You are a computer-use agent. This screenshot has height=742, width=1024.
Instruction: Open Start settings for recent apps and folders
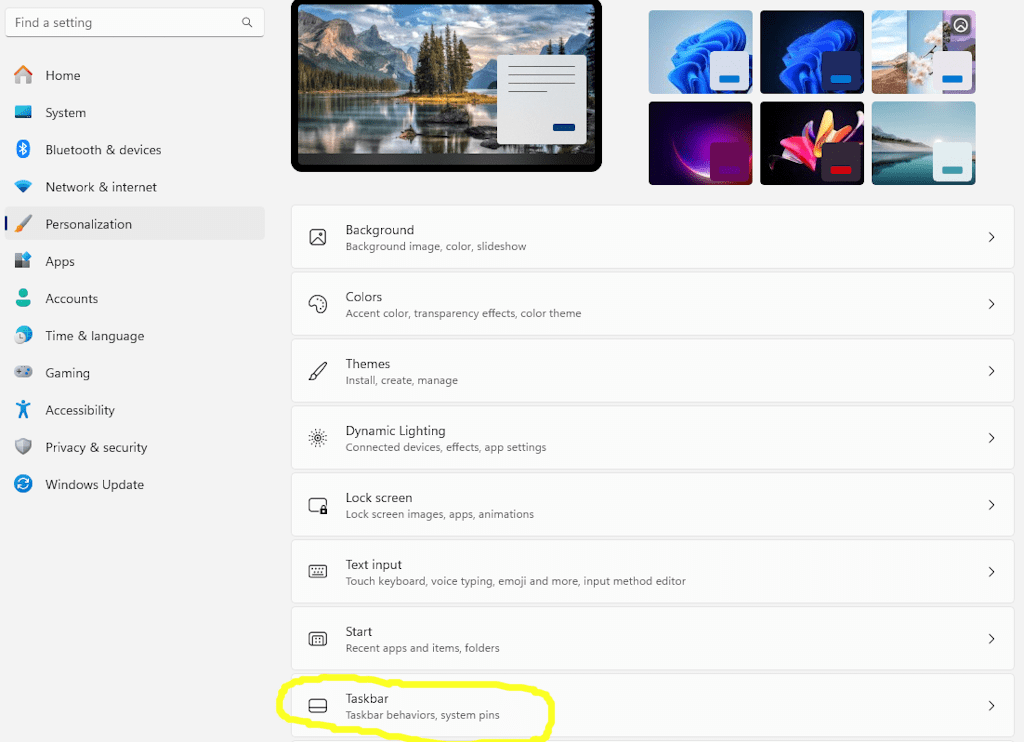tap(652, 638)
